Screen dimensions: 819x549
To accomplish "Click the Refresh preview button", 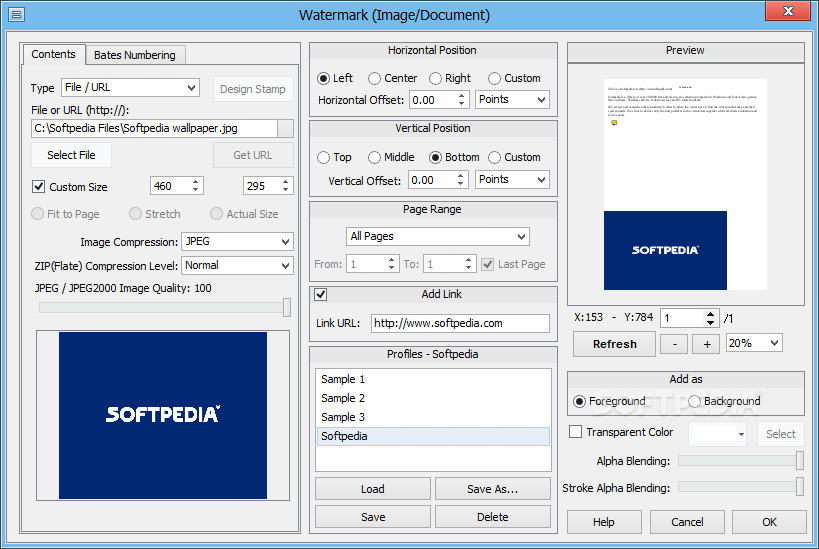I will click(x=614, y=344).
